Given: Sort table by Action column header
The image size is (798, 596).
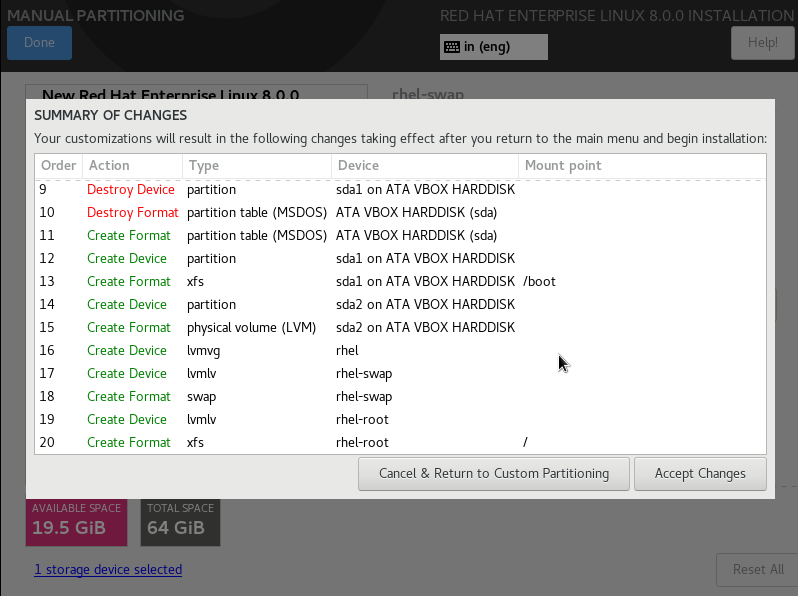Looking at the screenshot, I should (x=132, y=166).
